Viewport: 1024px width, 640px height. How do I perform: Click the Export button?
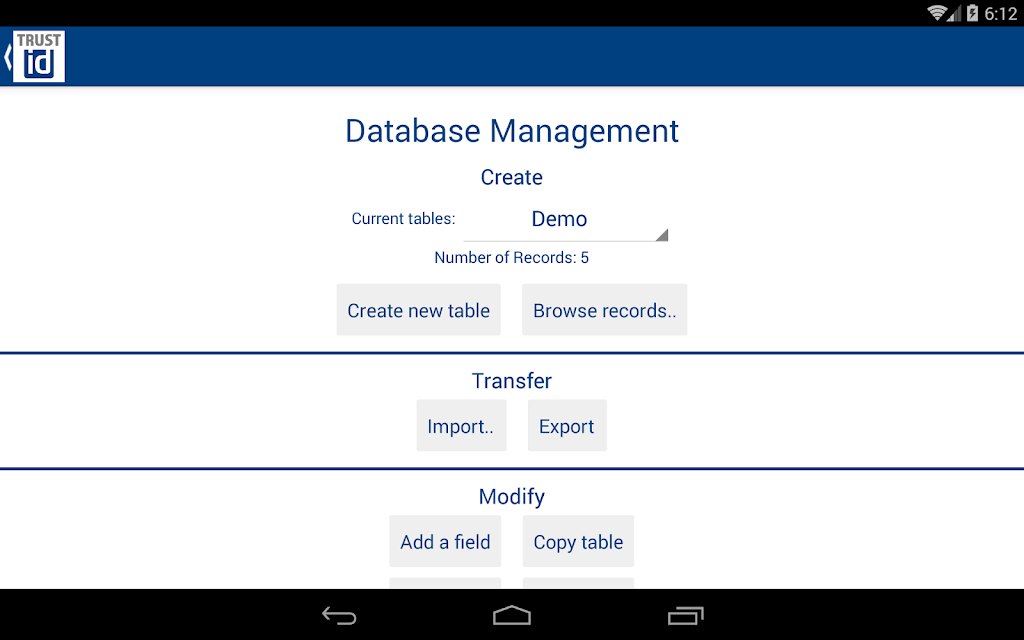[x=567, y=426]
